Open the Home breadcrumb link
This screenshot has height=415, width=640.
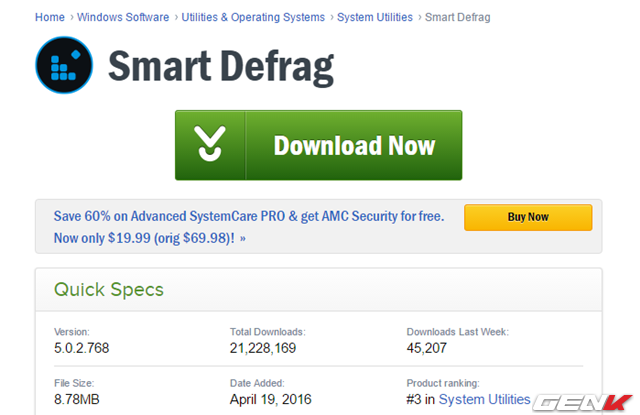[50, 17]
